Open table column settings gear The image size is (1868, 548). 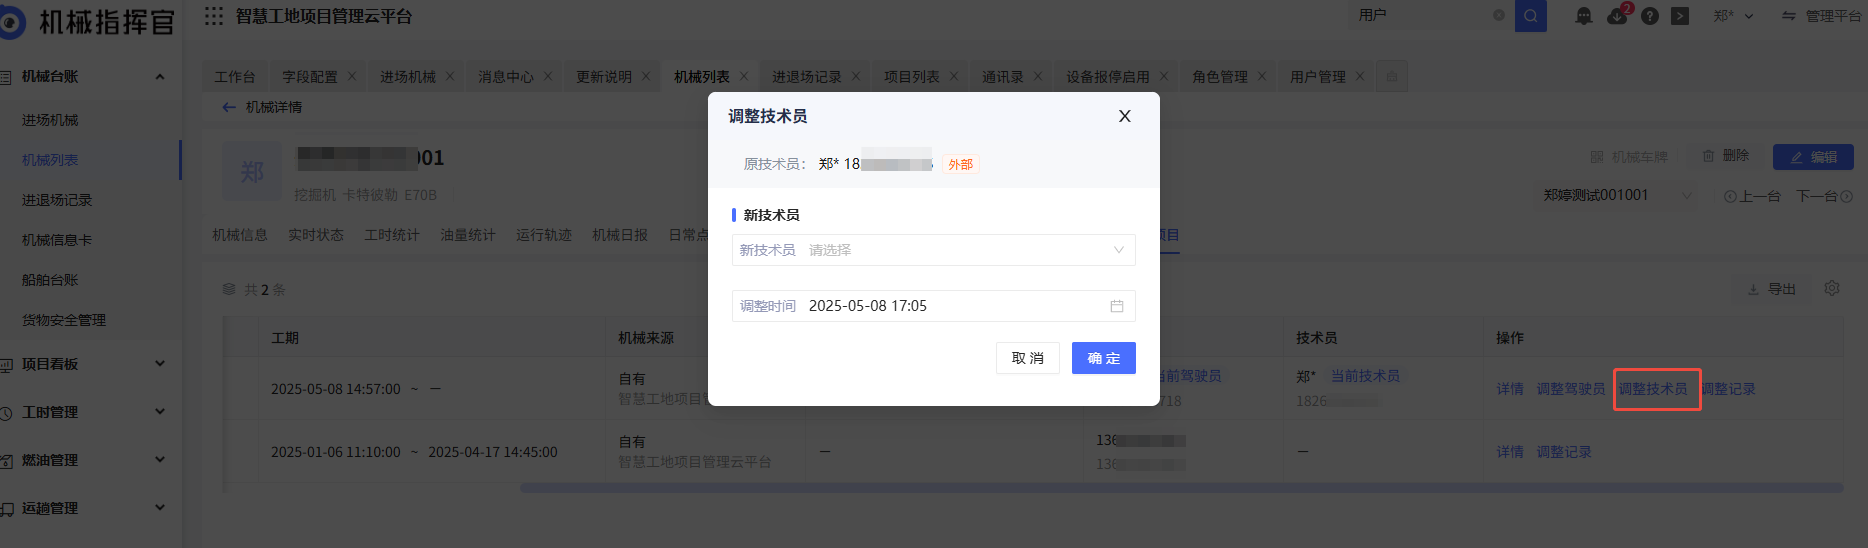1832,288
